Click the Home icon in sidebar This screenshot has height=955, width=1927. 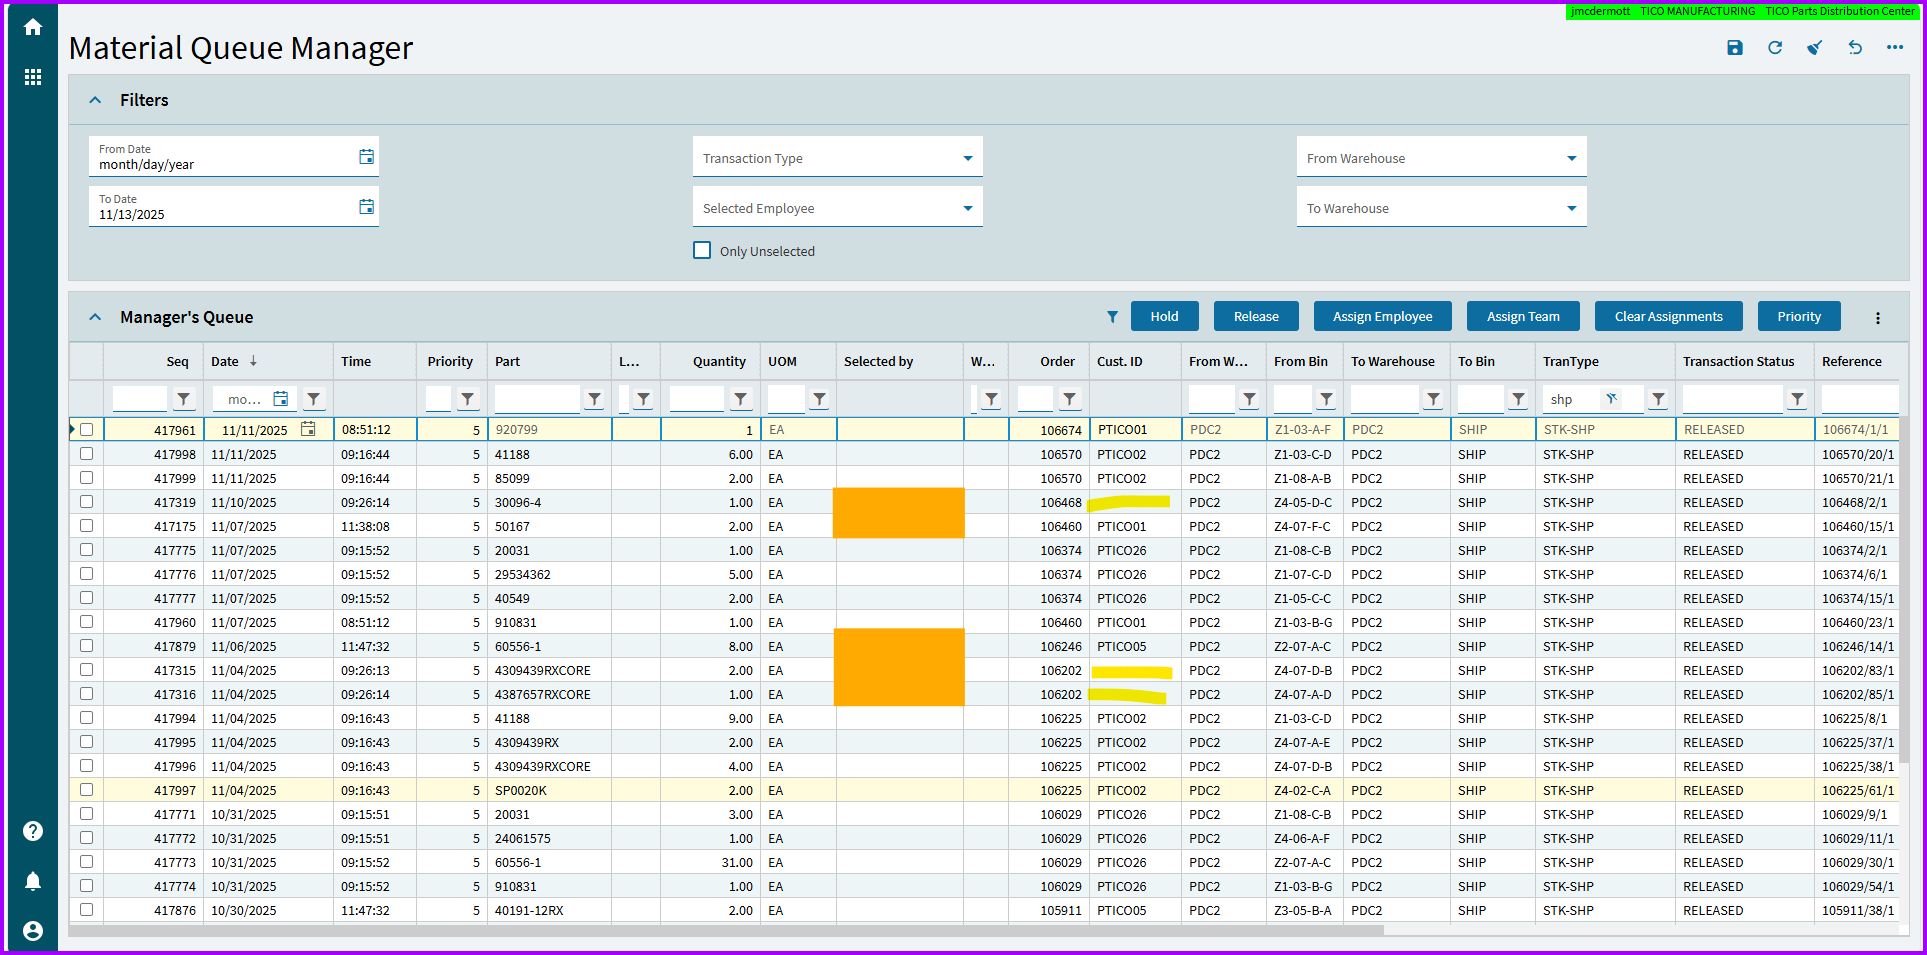coord(33,27)
